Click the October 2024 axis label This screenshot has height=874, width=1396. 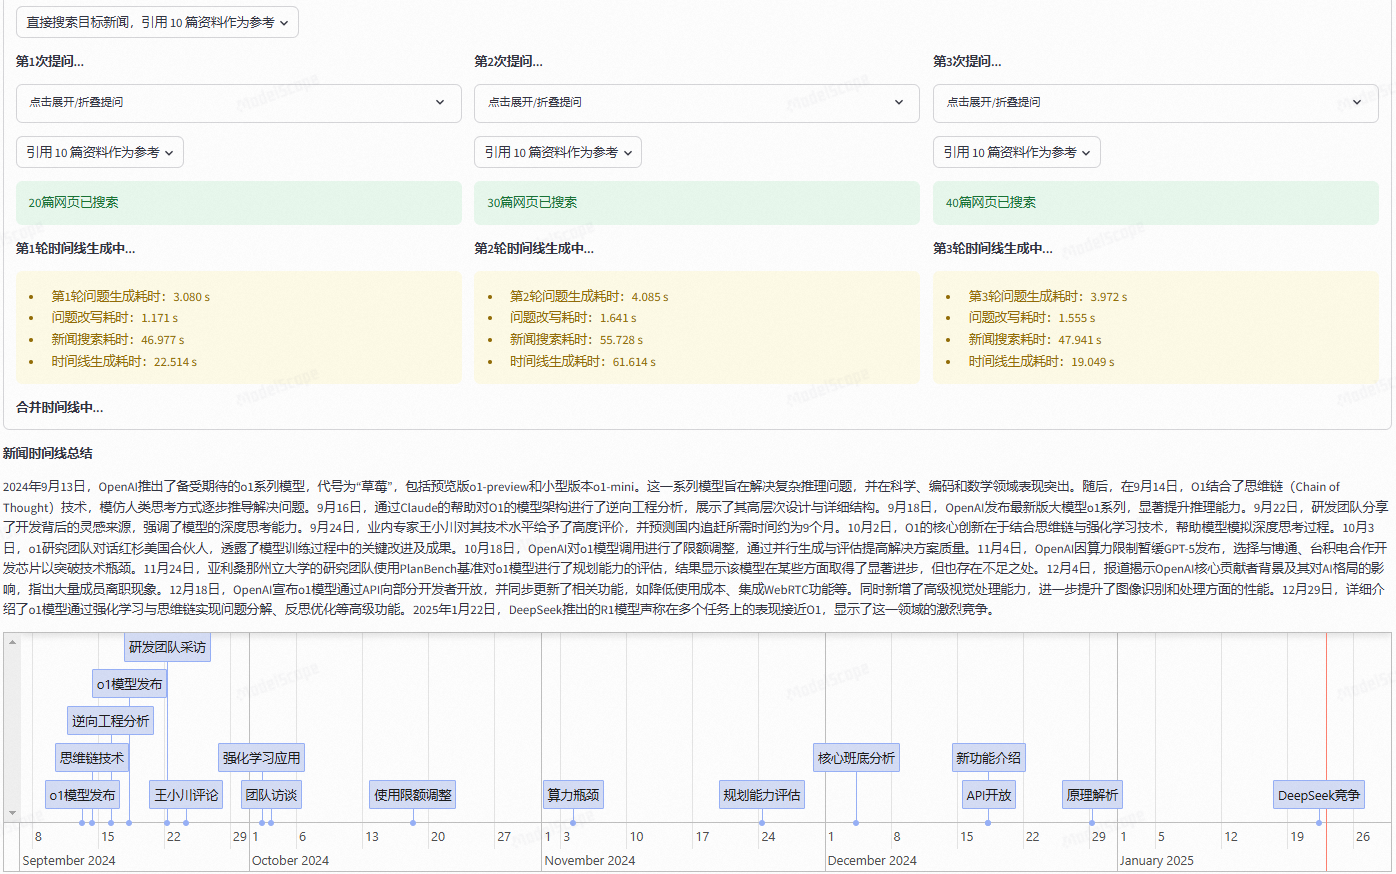click(x=290, y=860)
